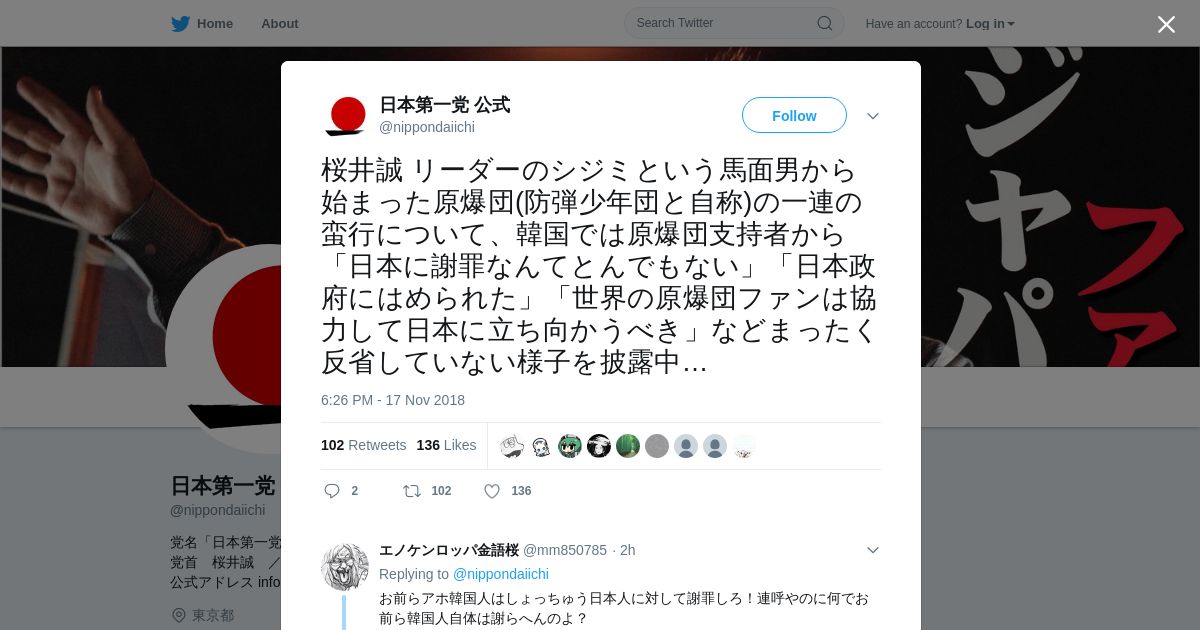Click the green-haired liker avatar

coord(570,446)
